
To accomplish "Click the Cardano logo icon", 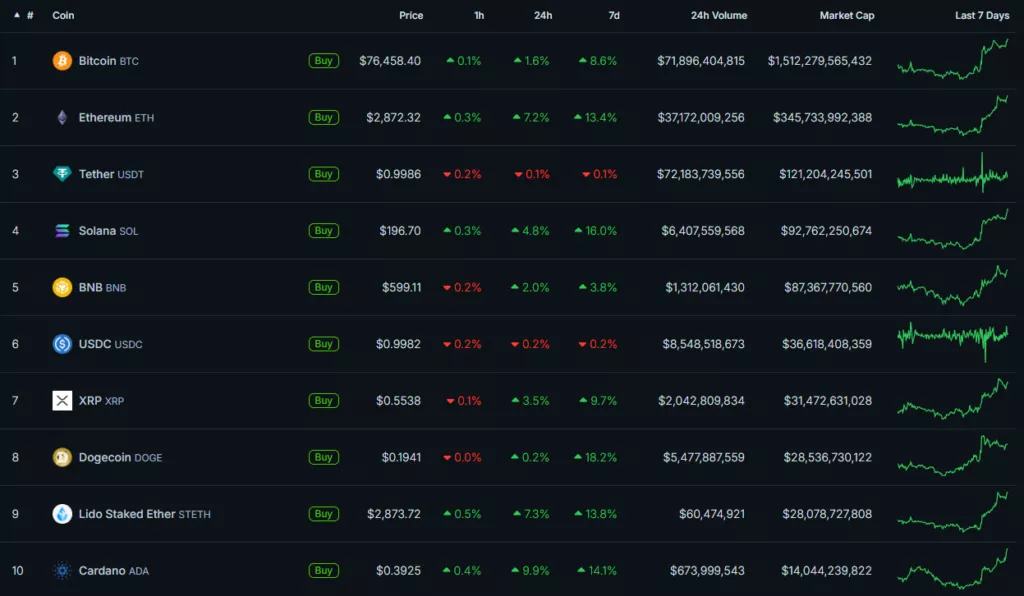I will point(62,571).
